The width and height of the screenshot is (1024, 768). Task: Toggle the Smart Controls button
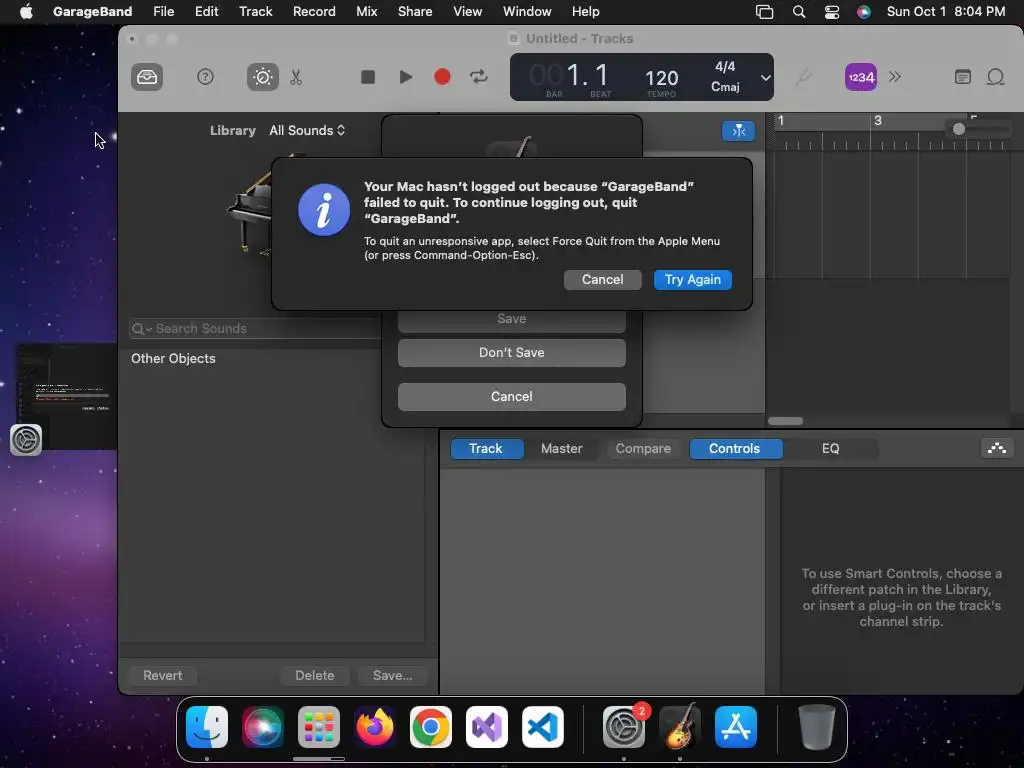click(263, 77)
